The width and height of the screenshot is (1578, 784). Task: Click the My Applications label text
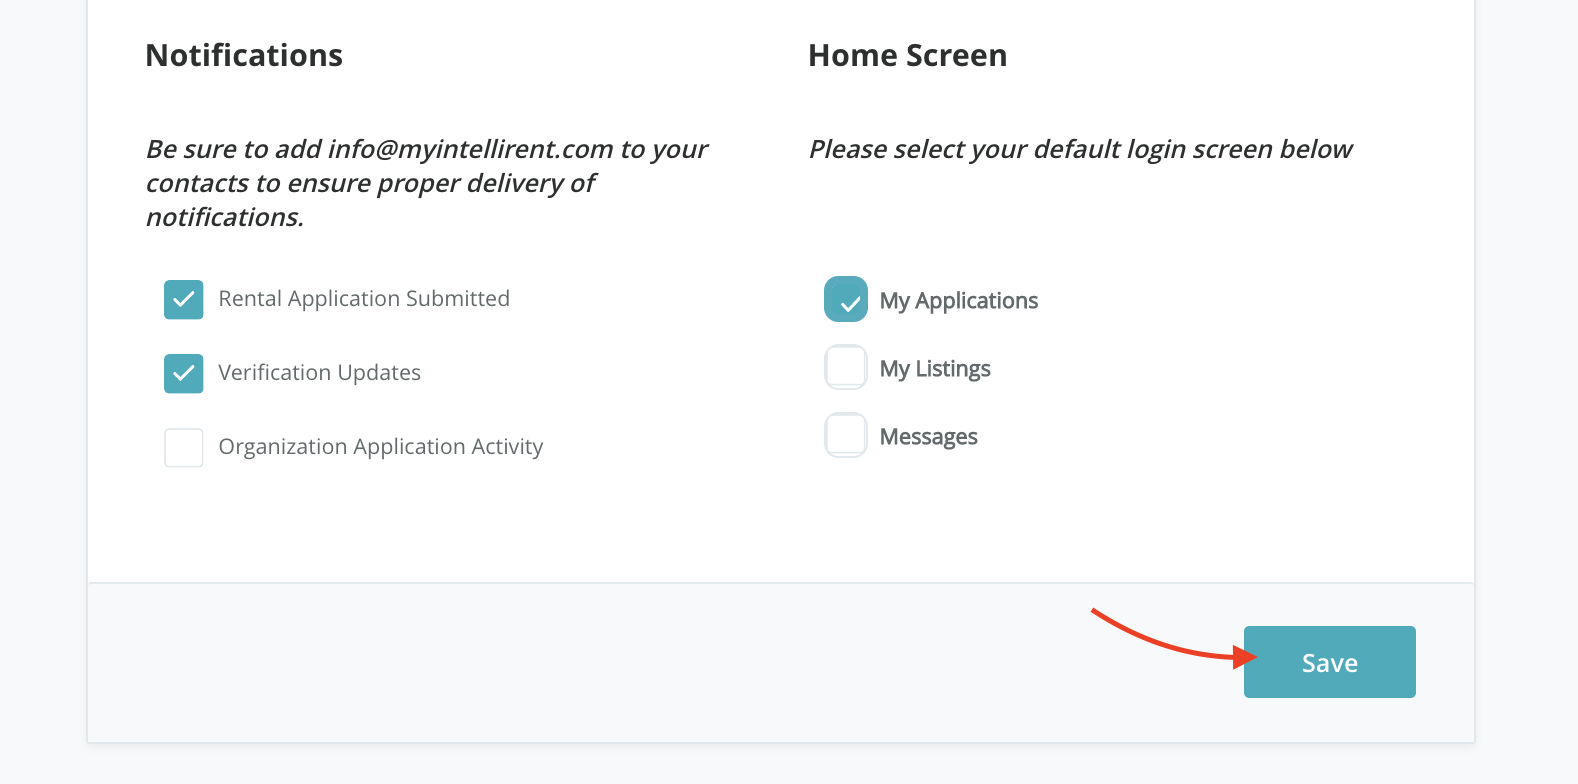(x=958, y=301)
